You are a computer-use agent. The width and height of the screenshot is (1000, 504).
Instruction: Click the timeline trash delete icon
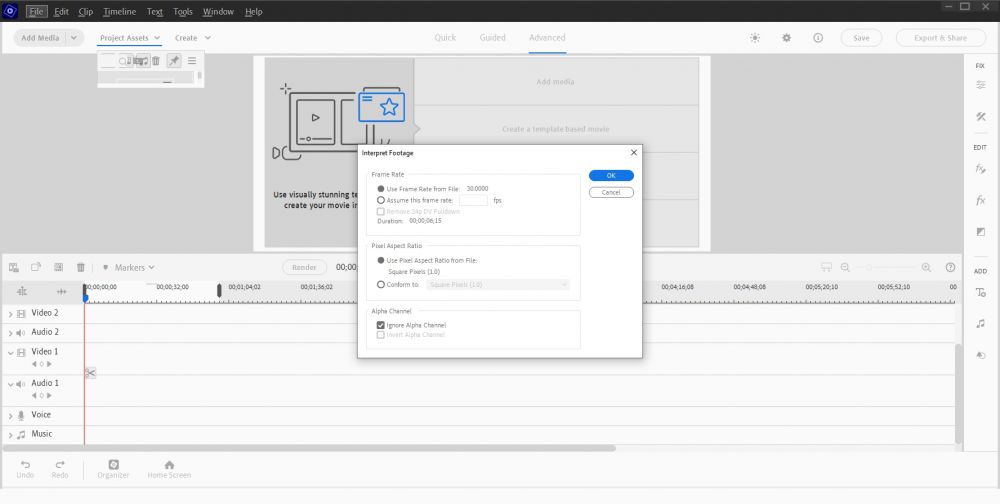coord(81,268)
